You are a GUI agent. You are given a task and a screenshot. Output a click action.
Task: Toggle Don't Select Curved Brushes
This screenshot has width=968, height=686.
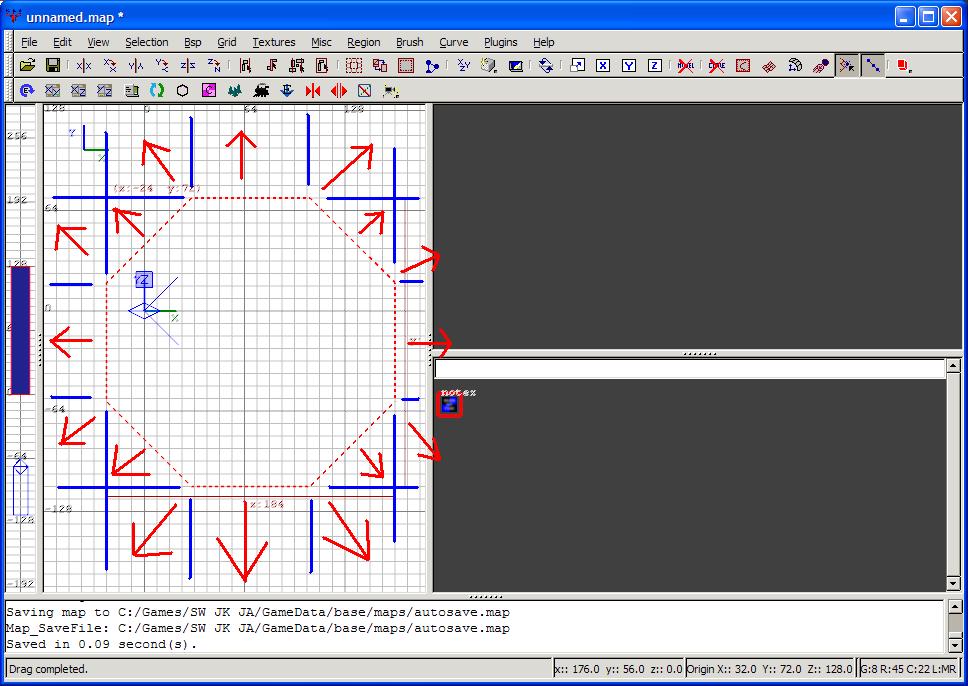(717, 65)
